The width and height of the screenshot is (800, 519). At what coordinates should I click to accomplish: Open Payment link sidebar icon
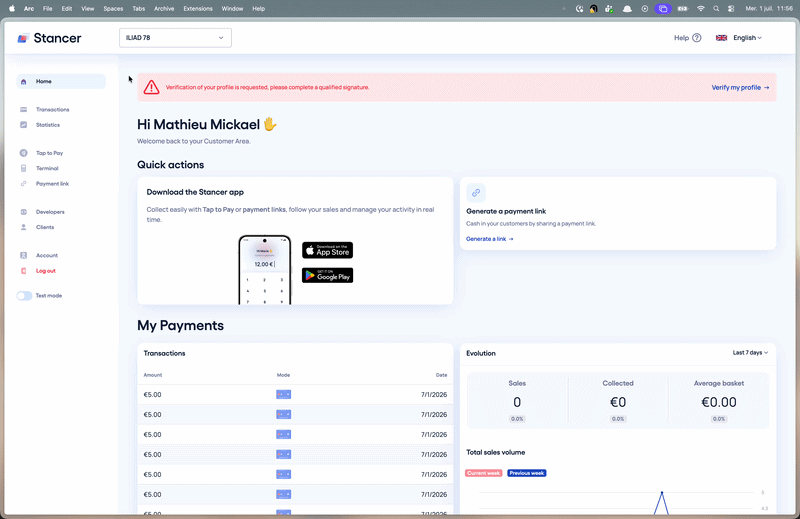click(x=23, y=184)
